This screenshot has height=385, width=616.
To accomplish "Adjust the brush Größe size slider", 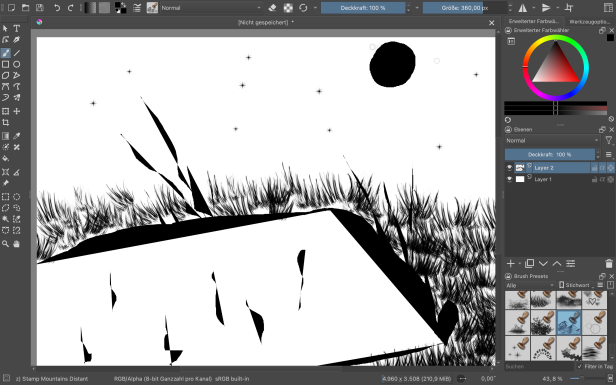I will (465, 7).
